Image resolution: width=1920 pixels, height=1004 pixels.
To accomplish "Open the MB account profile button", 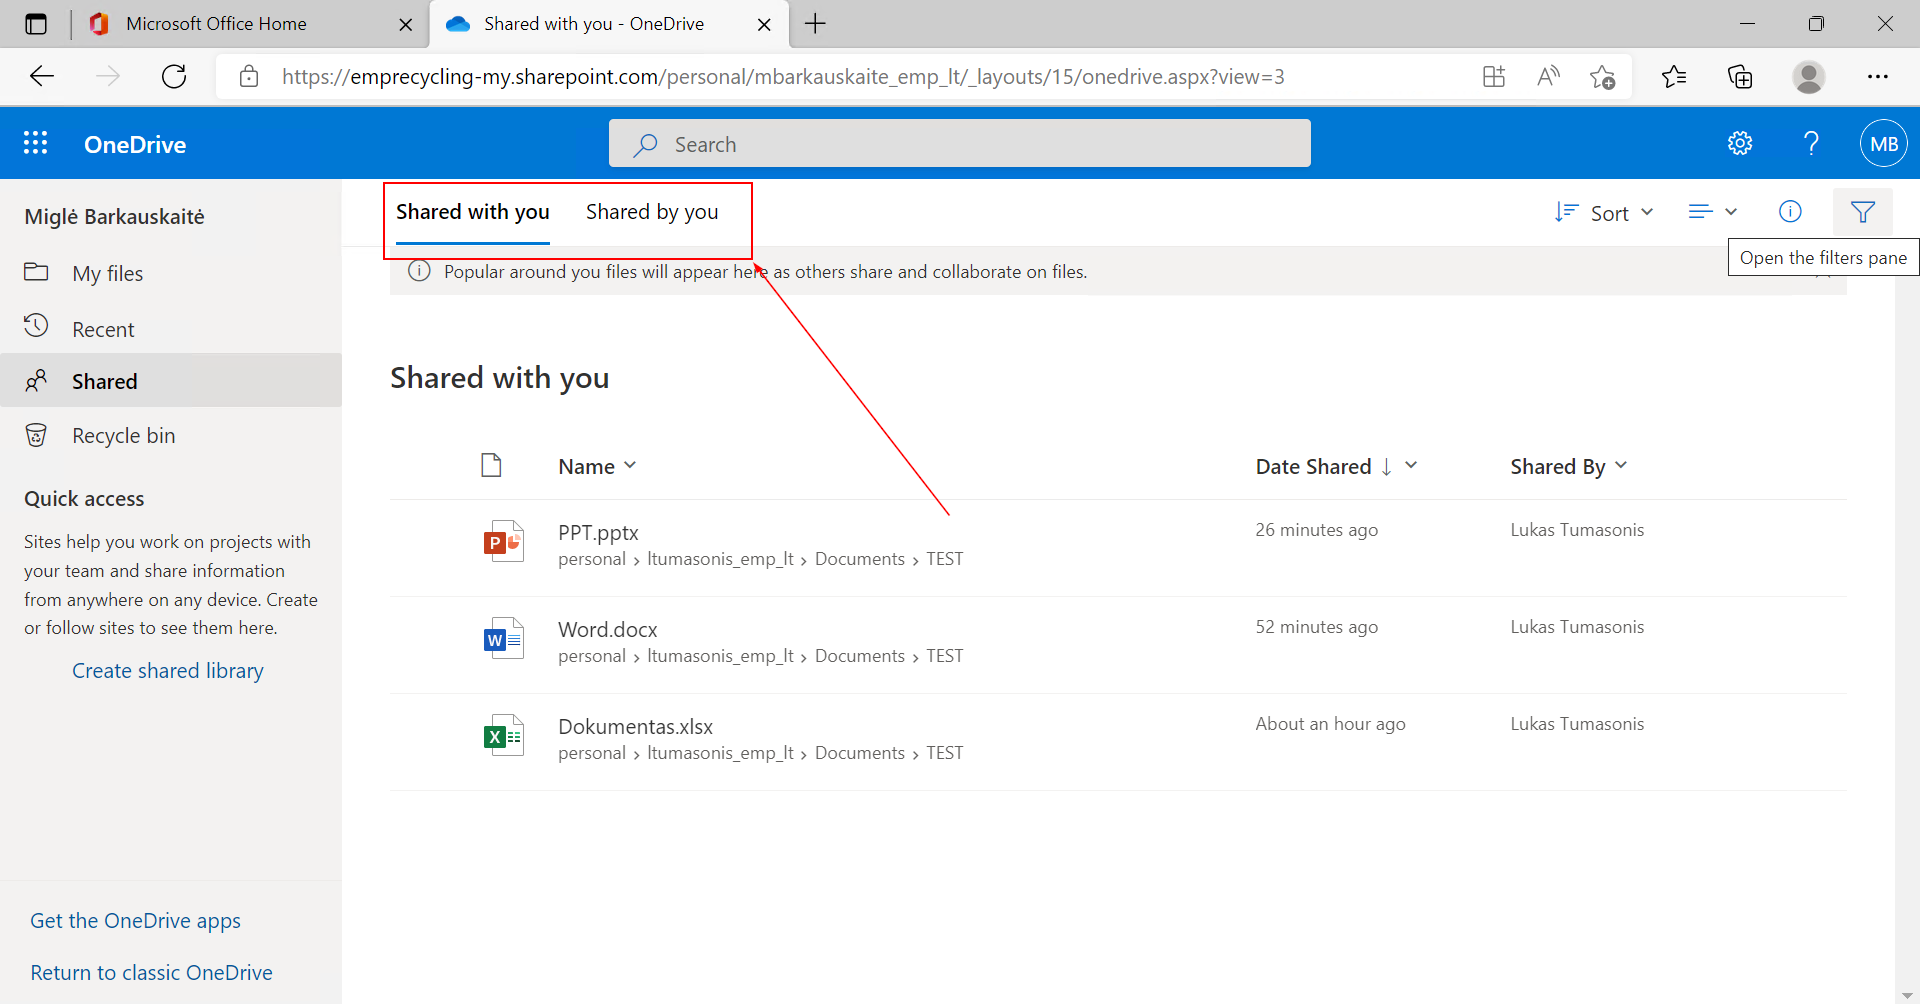I will click(x=1883, y=143).
